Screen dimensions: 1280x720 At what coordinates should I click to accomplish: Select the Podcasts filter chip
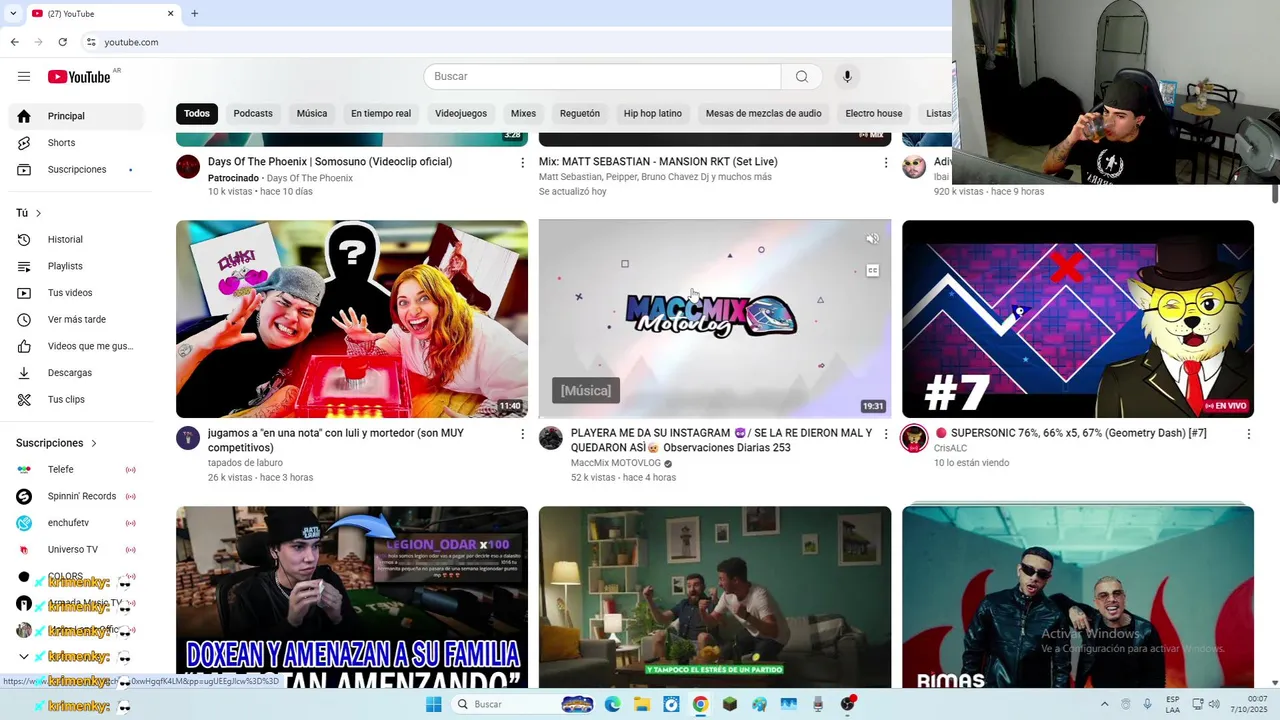point(253,114)
